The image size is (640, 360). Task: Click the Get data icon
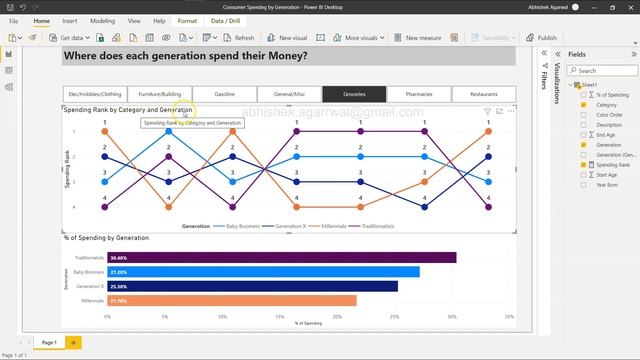(x=53, y=38)
